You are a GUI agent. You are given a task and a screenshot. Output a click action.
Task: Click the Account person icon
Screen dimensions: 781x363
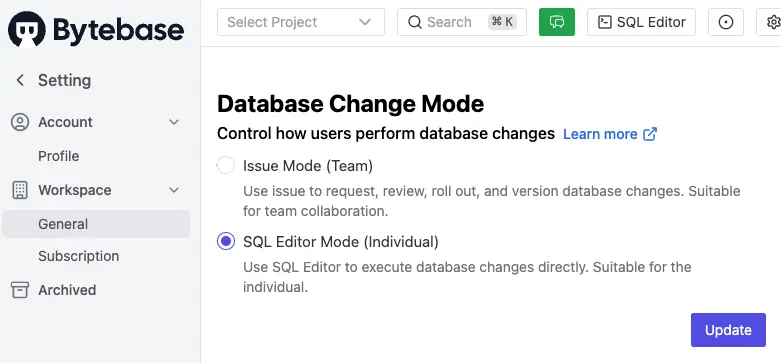tap(20, 122)
